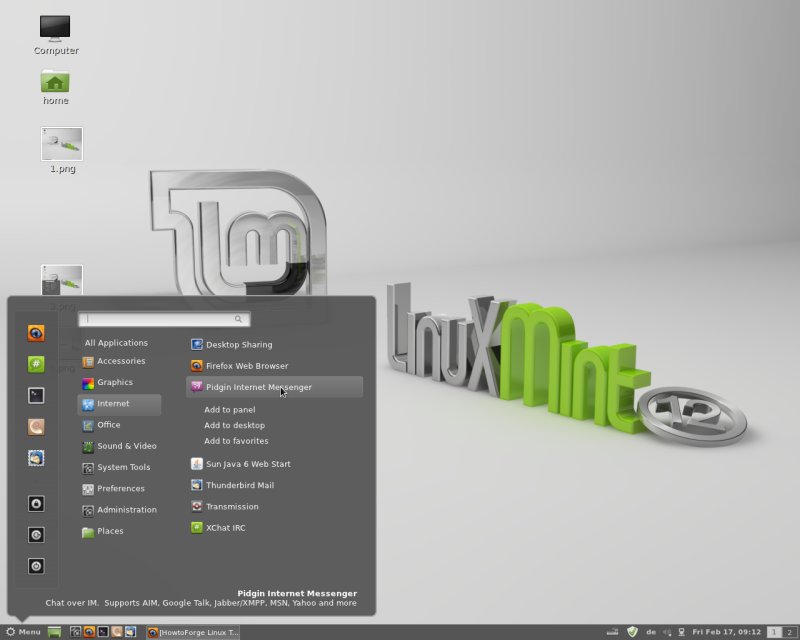Open Thunderbird from the menu favorites sidebar
The height and width of the screenshot is (640, 800).
pos(36,458)
